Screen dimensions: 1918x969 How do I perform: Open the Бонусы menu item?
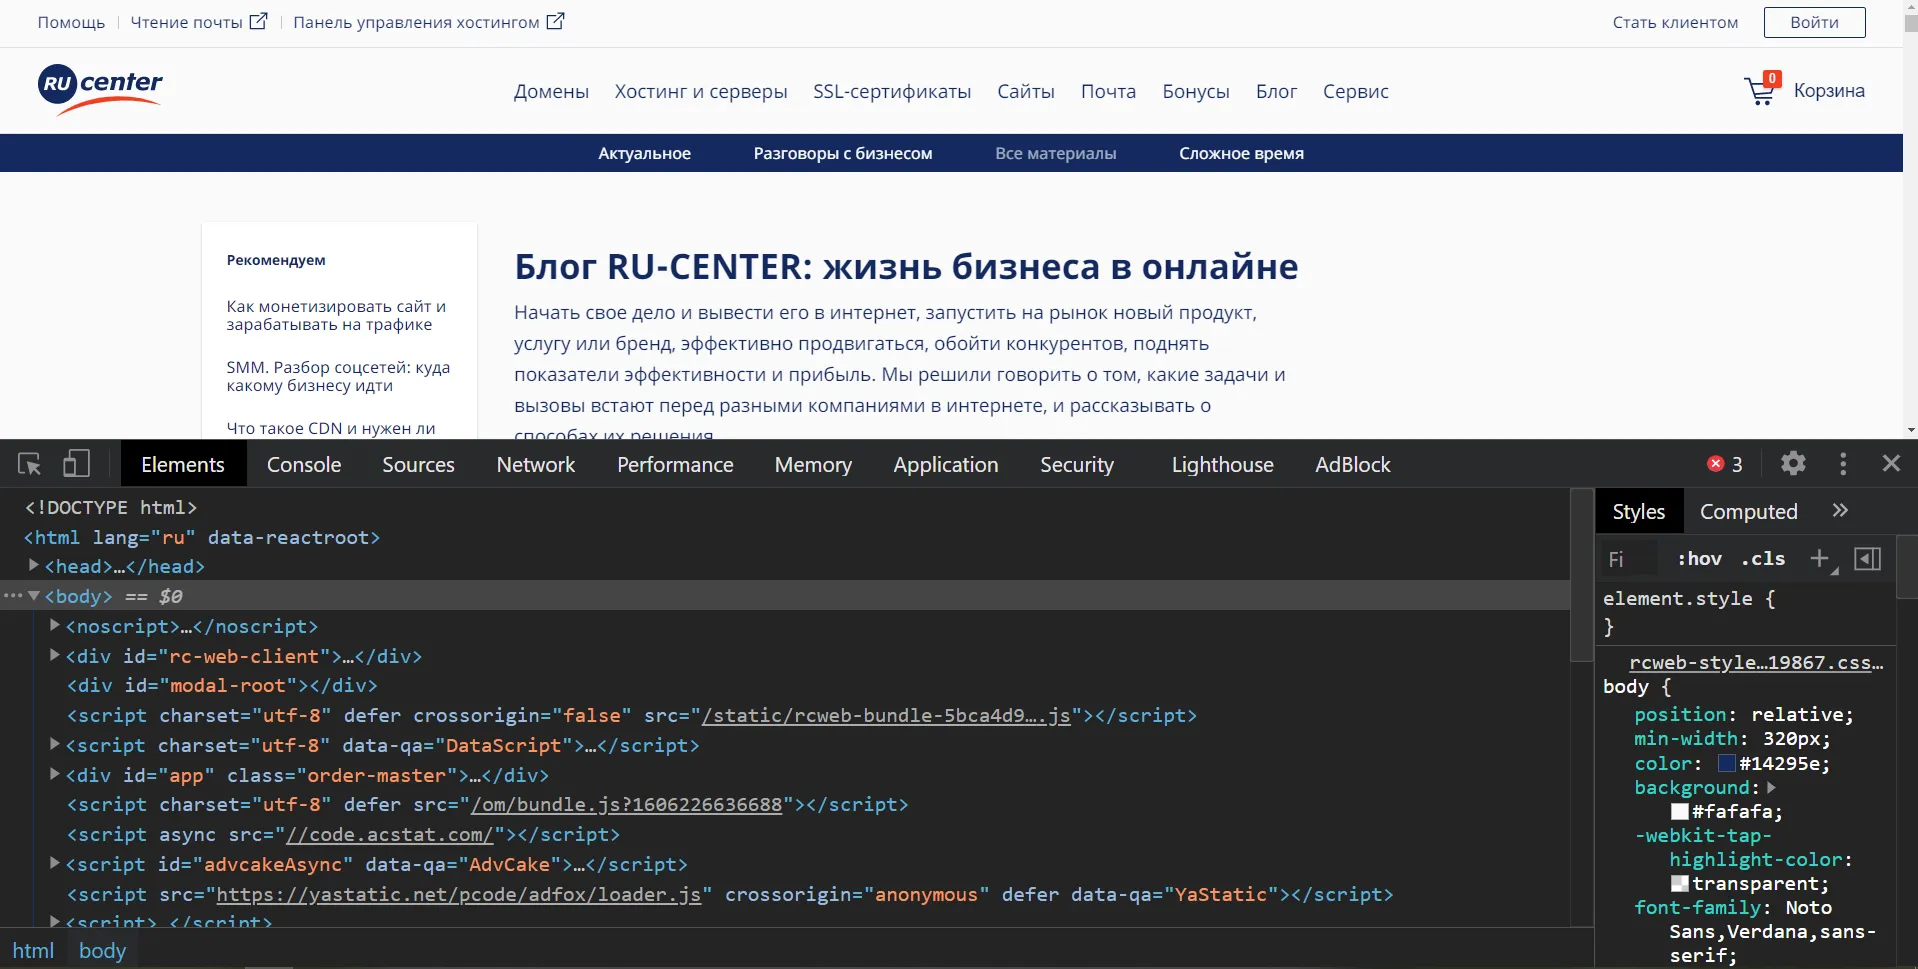click(x=1196, y=91)
